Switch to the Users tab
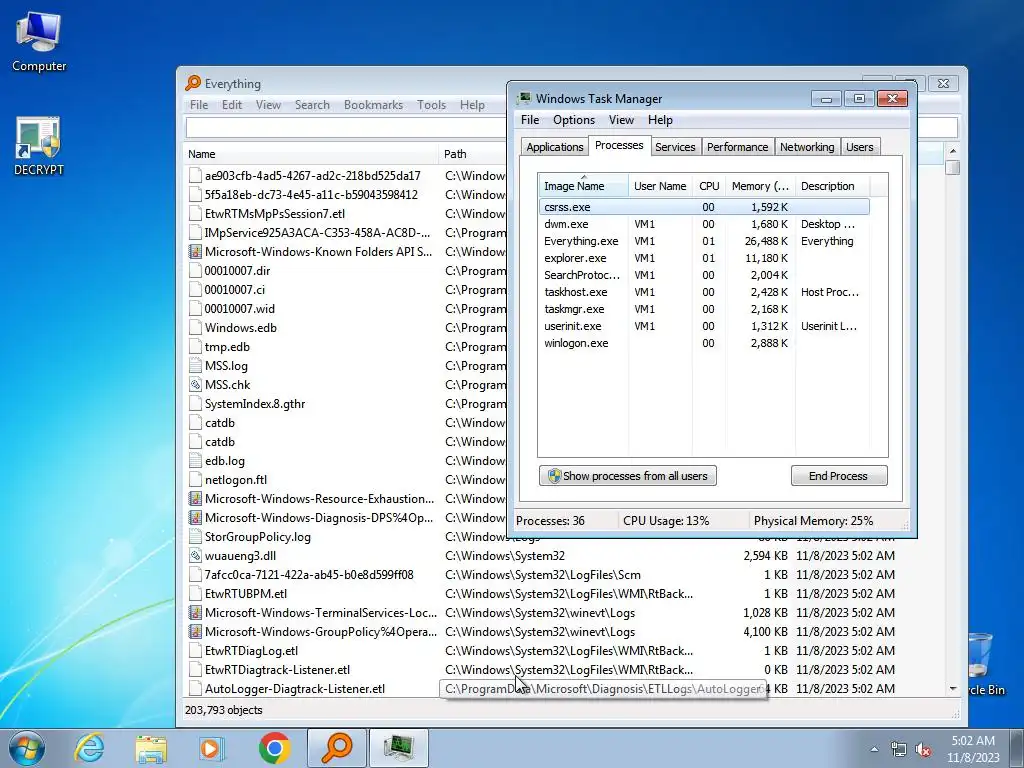This screenshot has width=1024, height=768. pos(859,147)
